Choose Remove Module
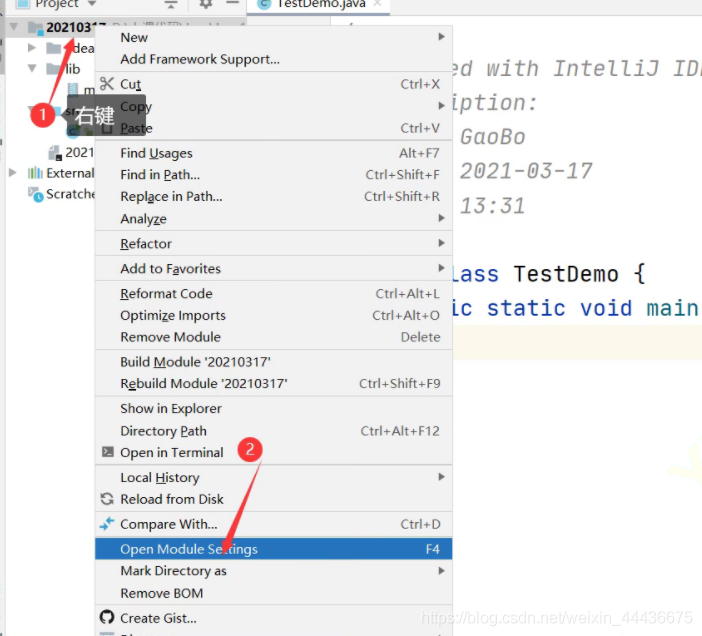This screenshot has width=702, height=636. click(274, 337)
